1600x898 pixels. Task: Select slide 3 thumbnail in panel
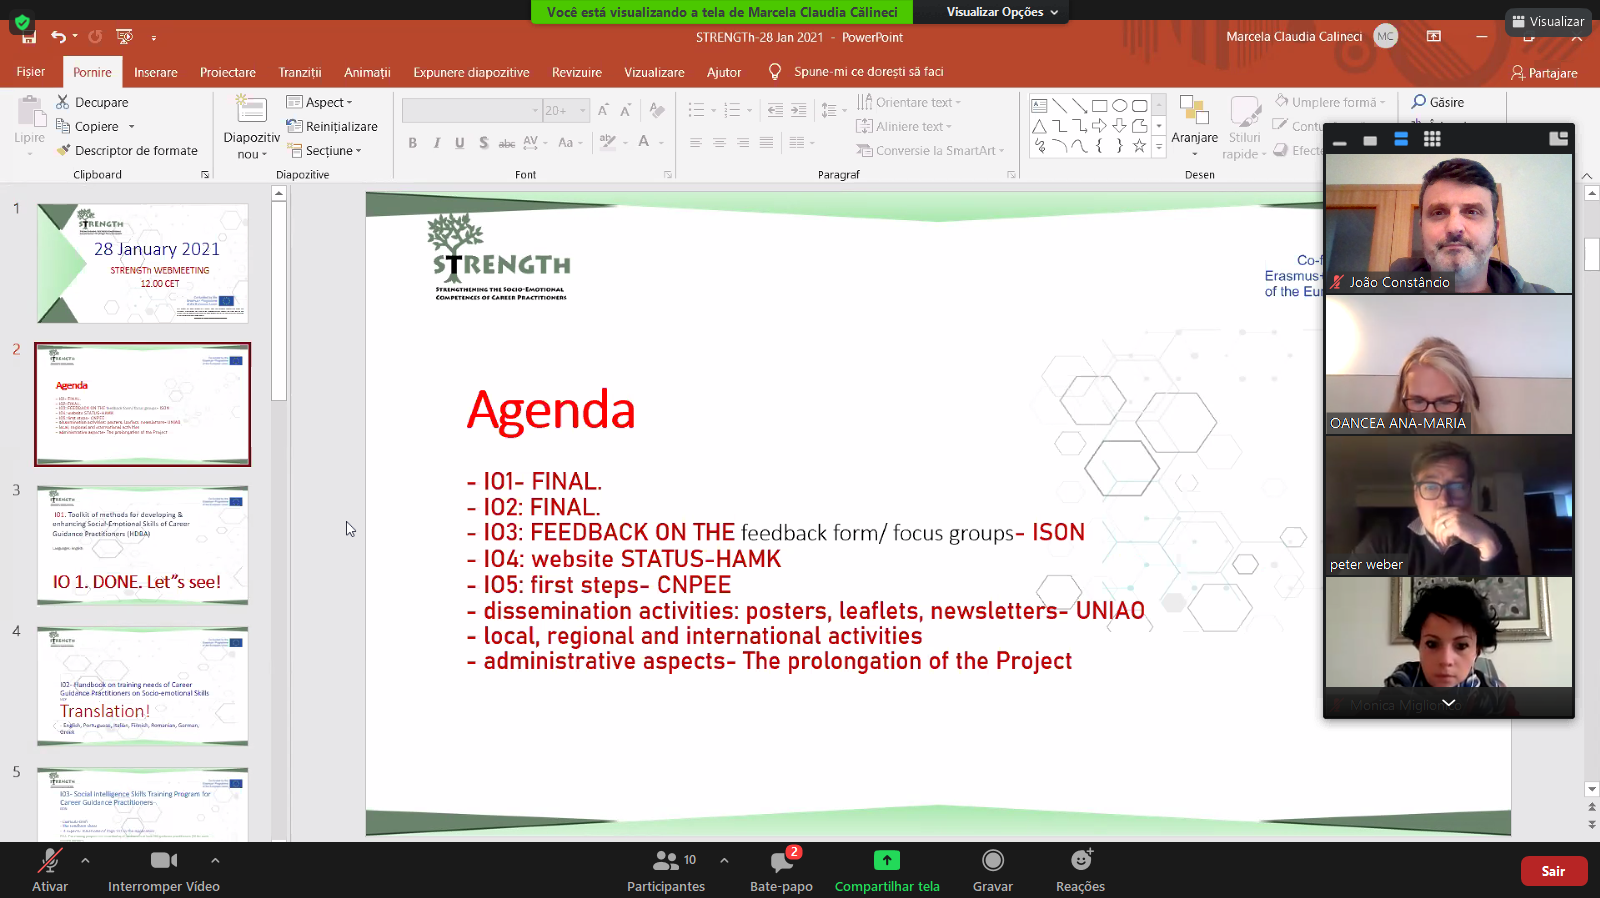coord(142,545)
